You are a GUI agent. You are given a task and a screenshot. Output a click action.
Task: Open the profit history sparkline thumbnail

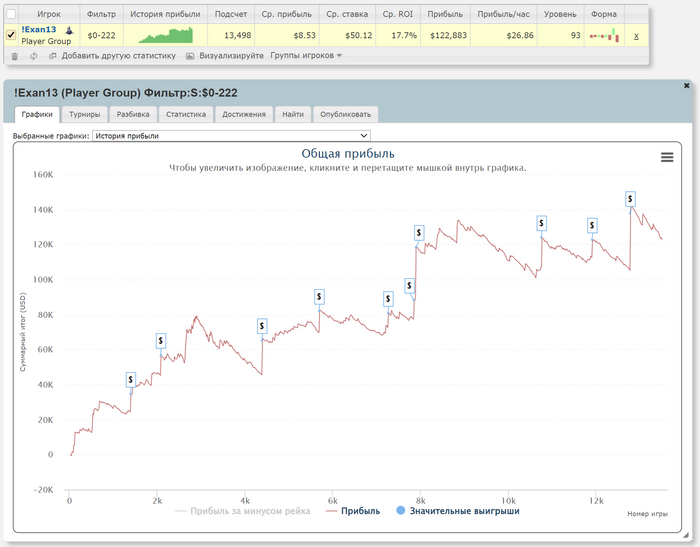coord(166,35)
